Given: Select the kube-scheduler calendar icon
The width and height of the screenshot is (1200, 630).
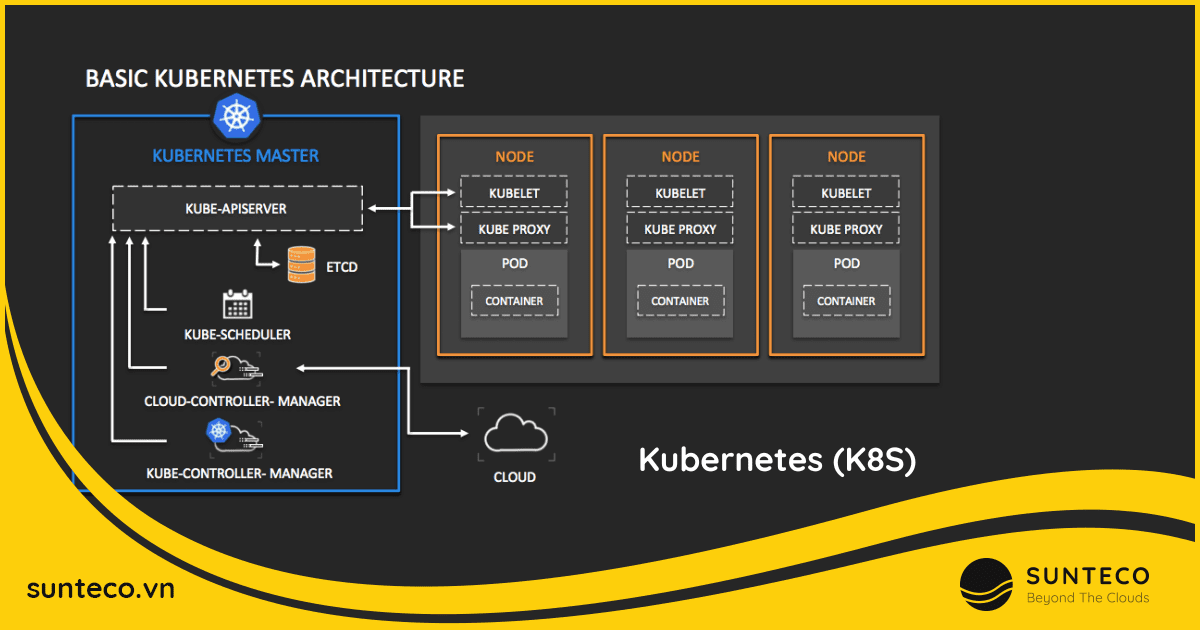Looking at the screenshot, I should tap(238, 304).
